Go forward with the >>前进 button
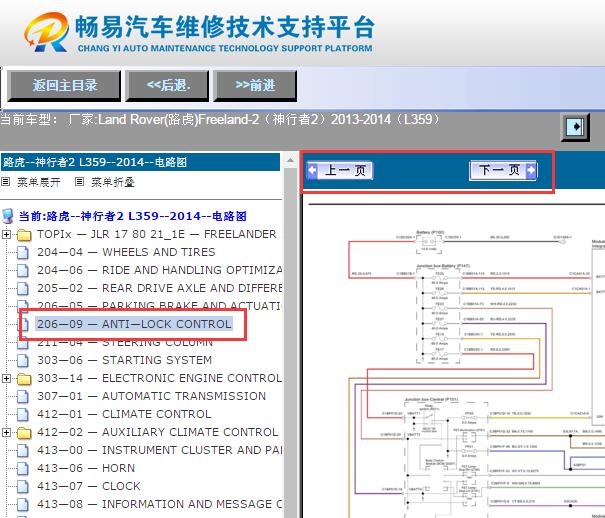This screenshot has width=605, height=518. (255, 86)
